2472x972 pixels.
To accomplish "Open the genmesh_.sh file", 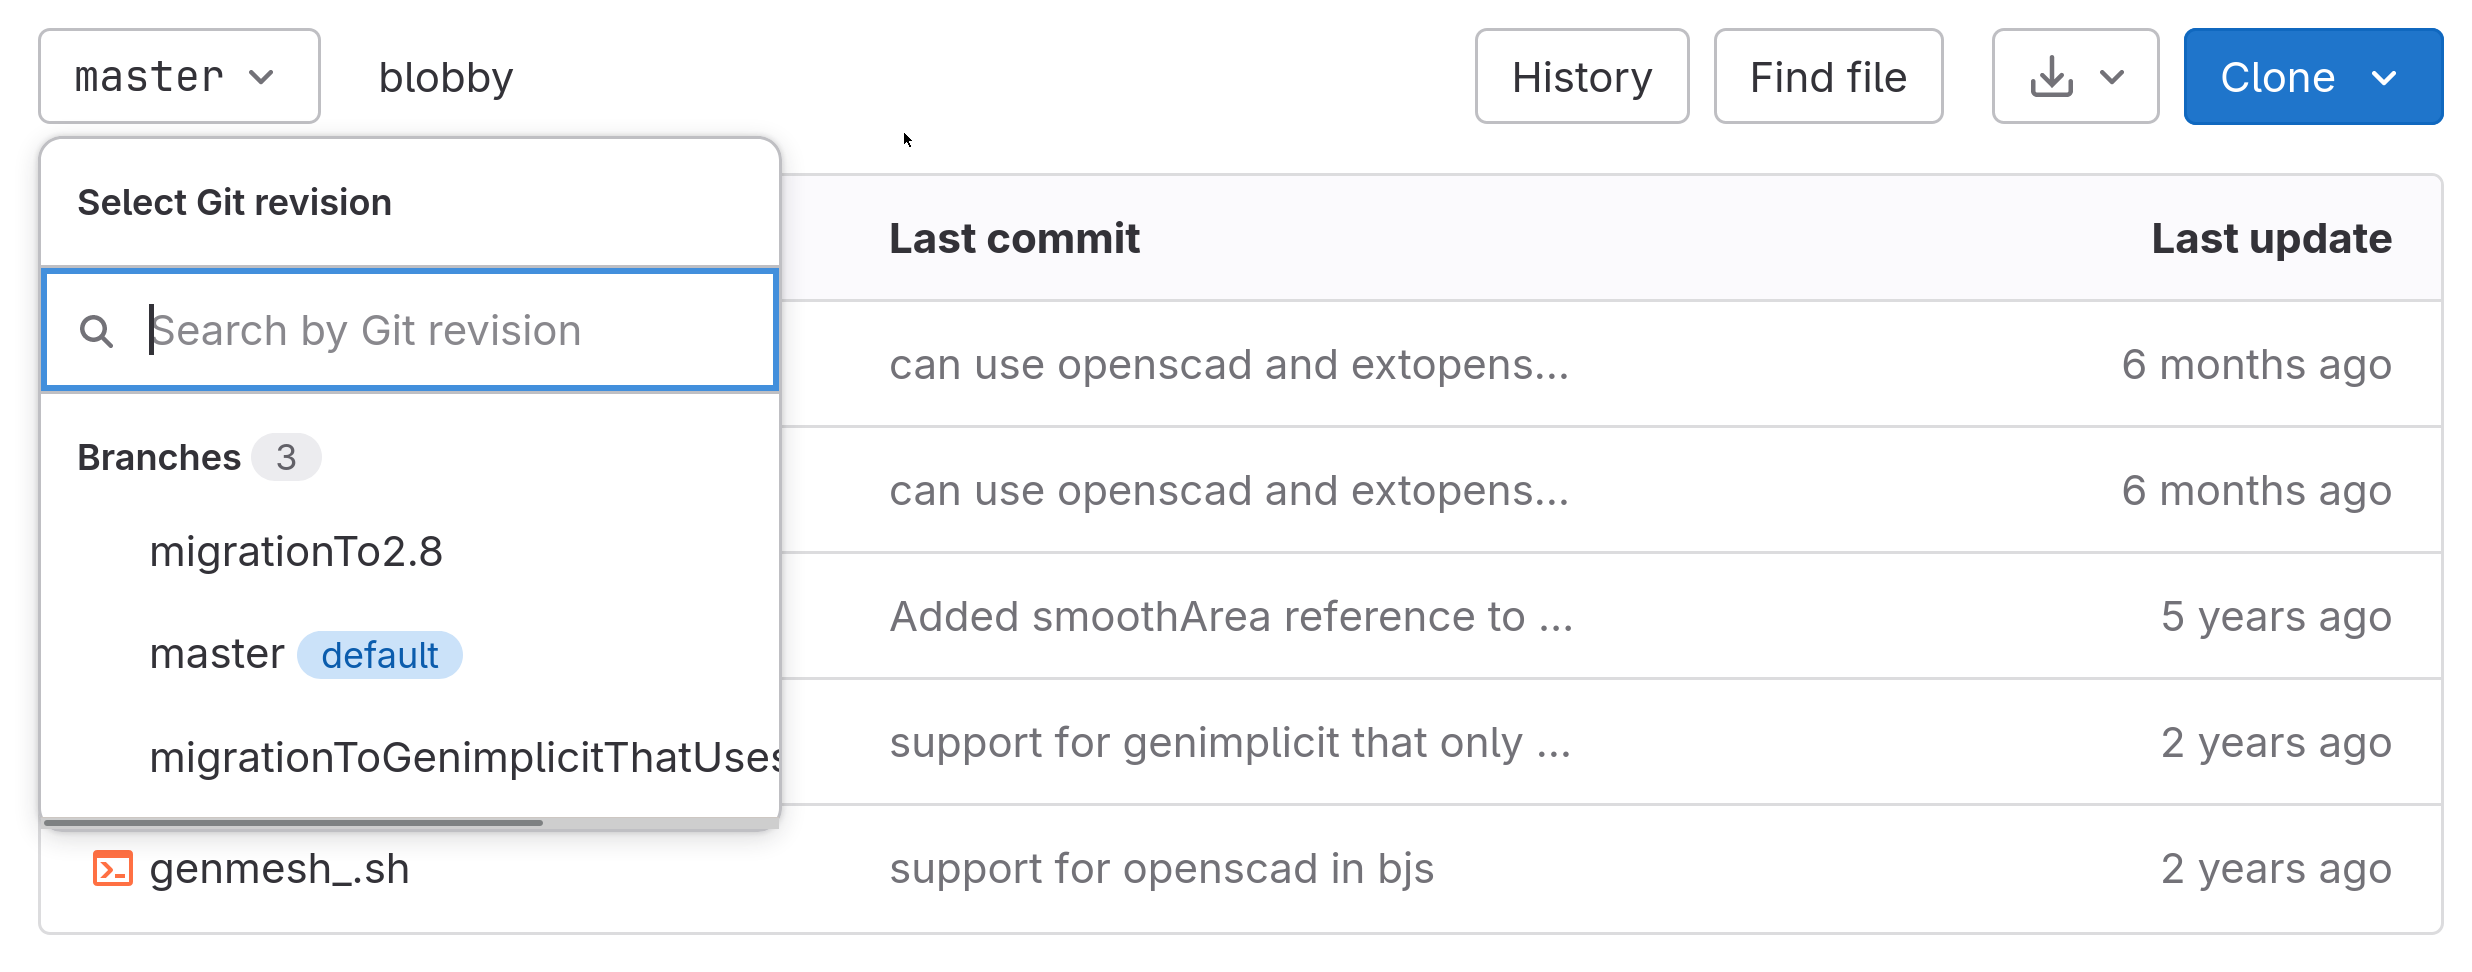I will pos(279,869).
